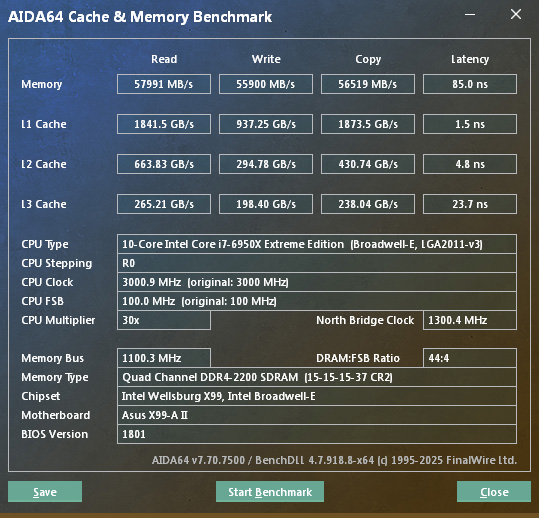Select Memory Write value 55900 MB/s

point(266,84)
